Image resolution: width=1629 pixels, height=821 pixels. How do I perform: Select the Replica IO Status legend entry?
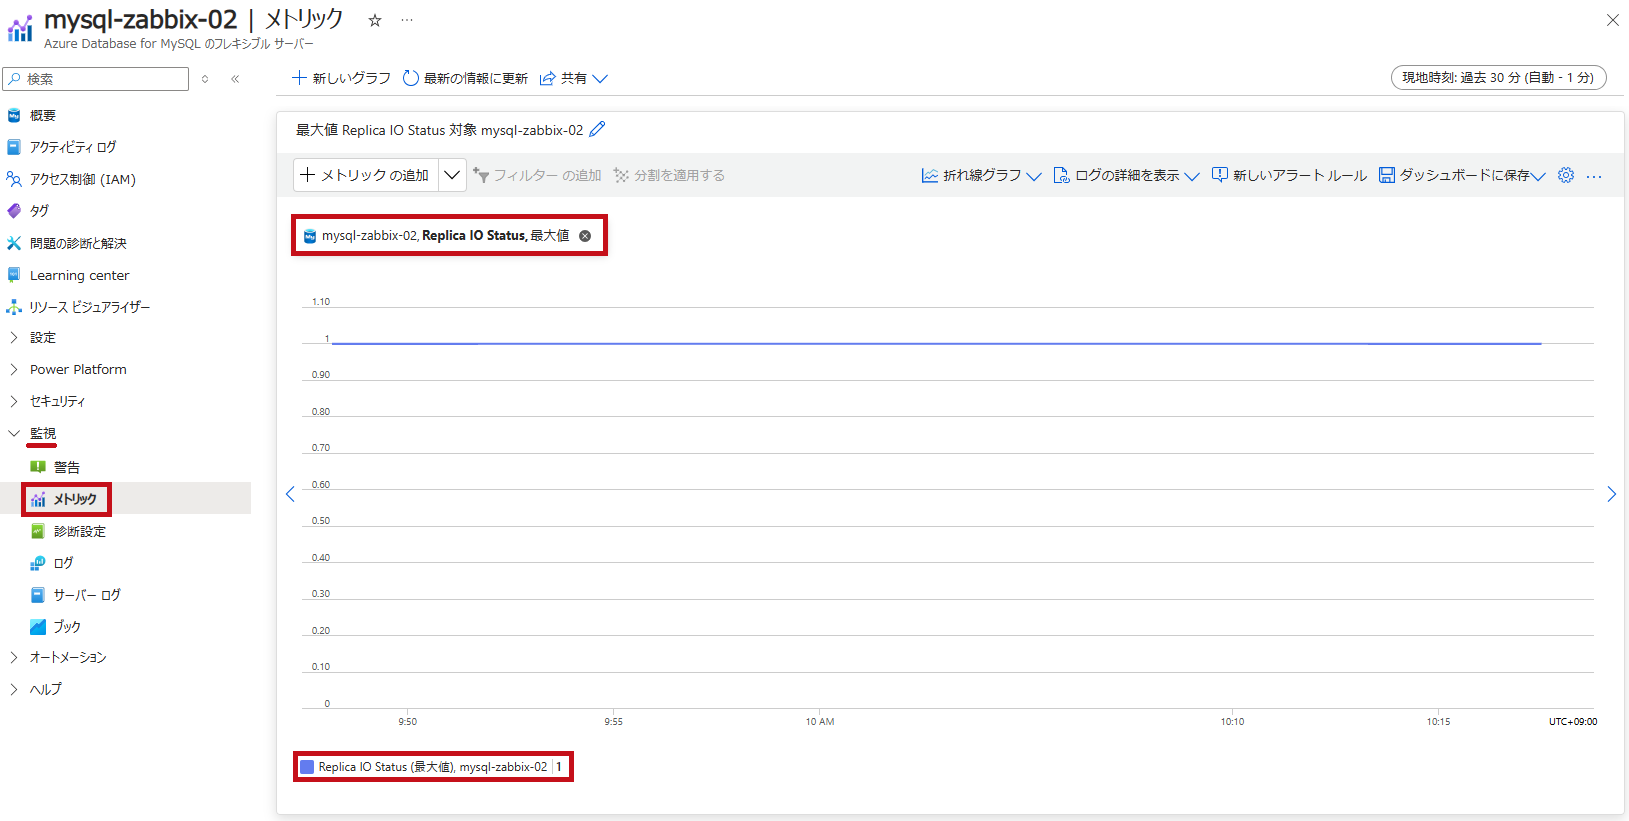(433, 767)
